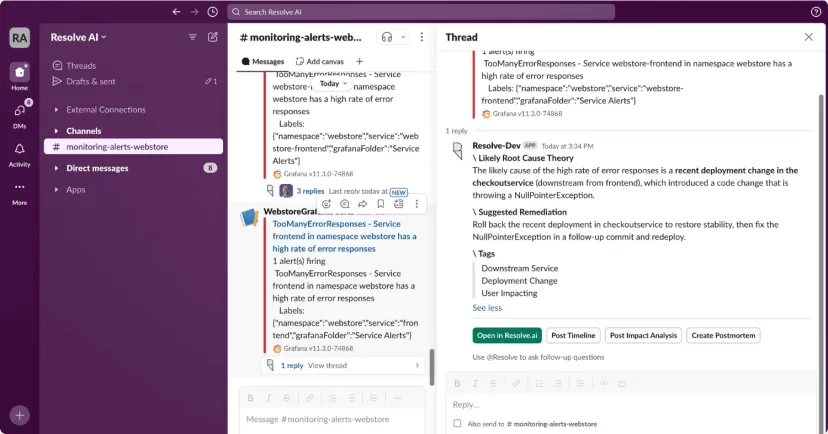Bookmark the message for later

(x=380, y=204)
